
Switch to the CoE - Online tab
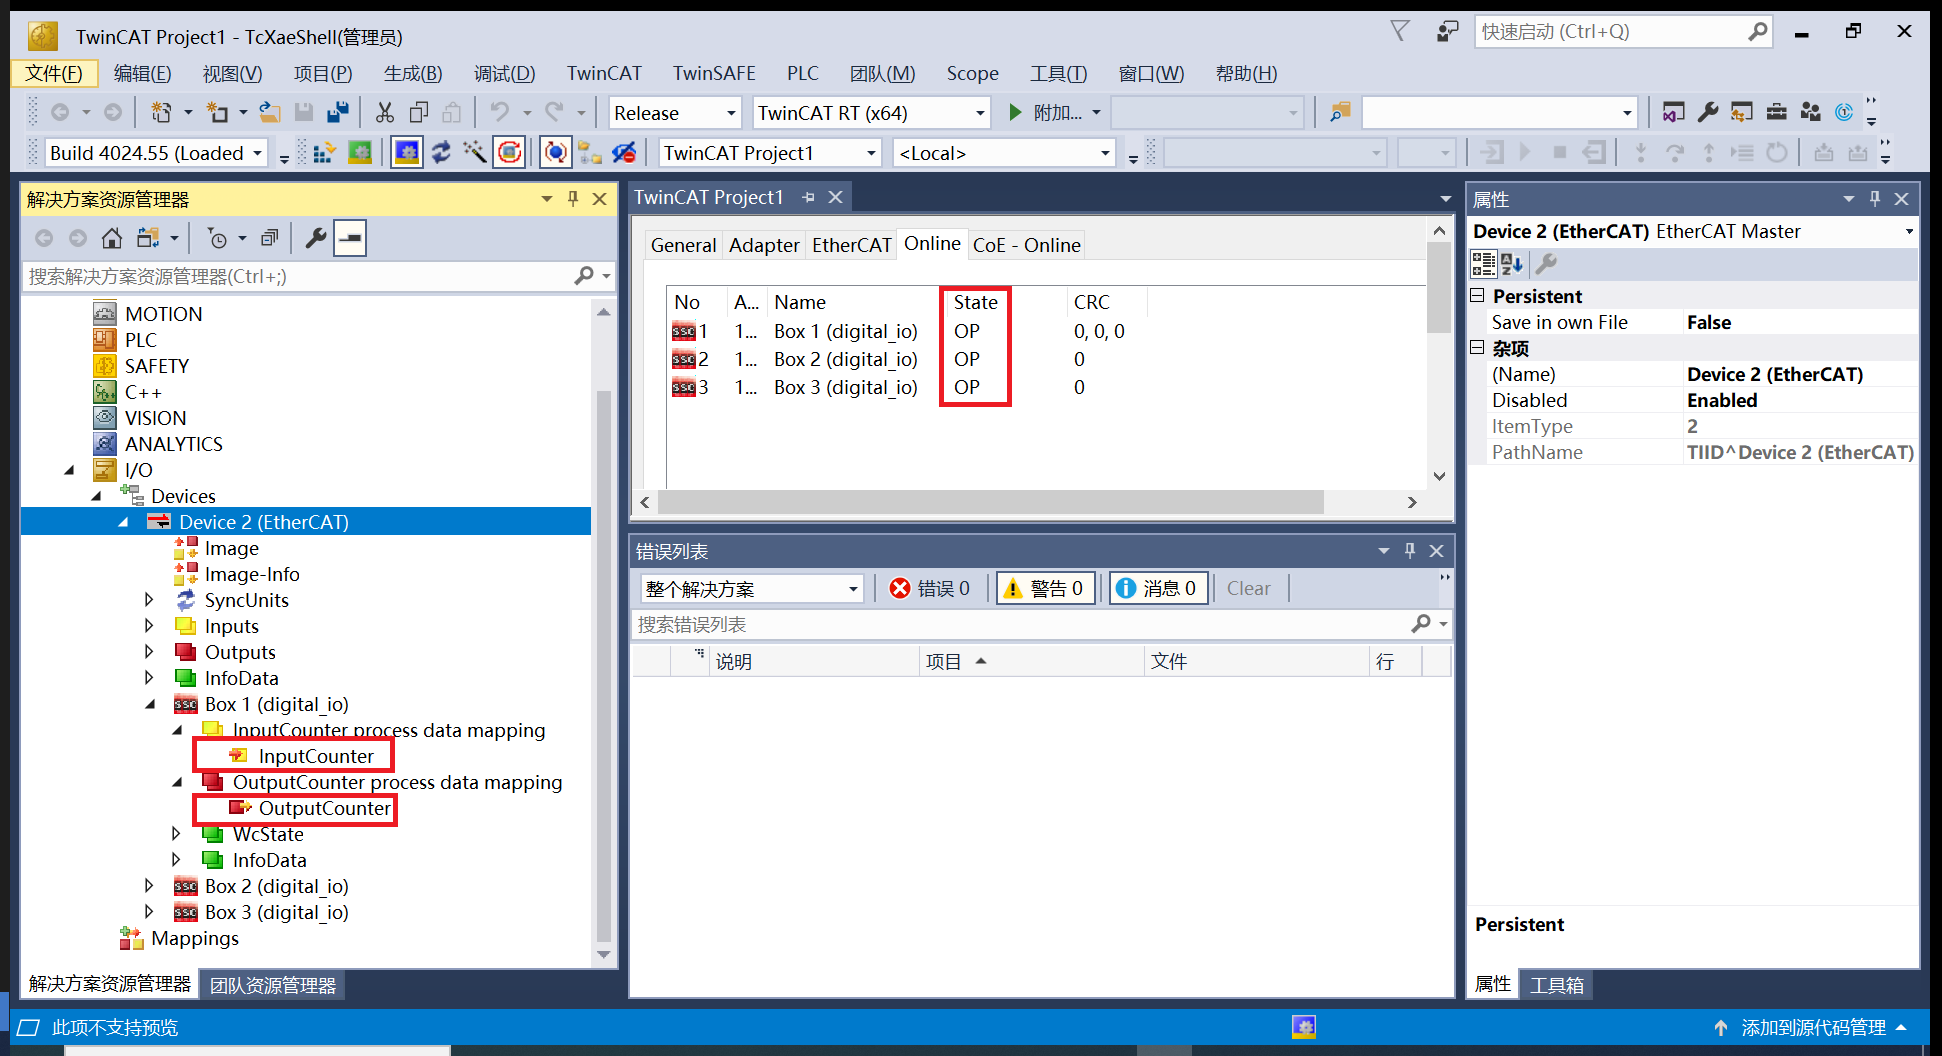(x=1026, y=245)
